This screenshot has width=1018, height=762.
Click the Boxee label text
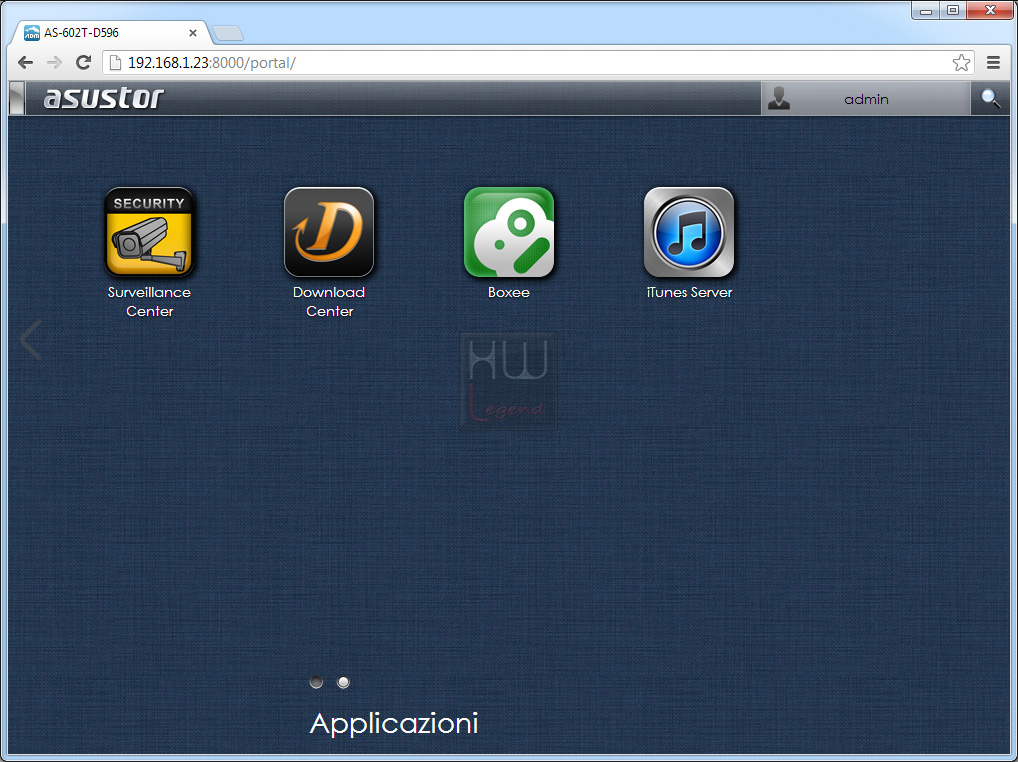click(509, 292)
